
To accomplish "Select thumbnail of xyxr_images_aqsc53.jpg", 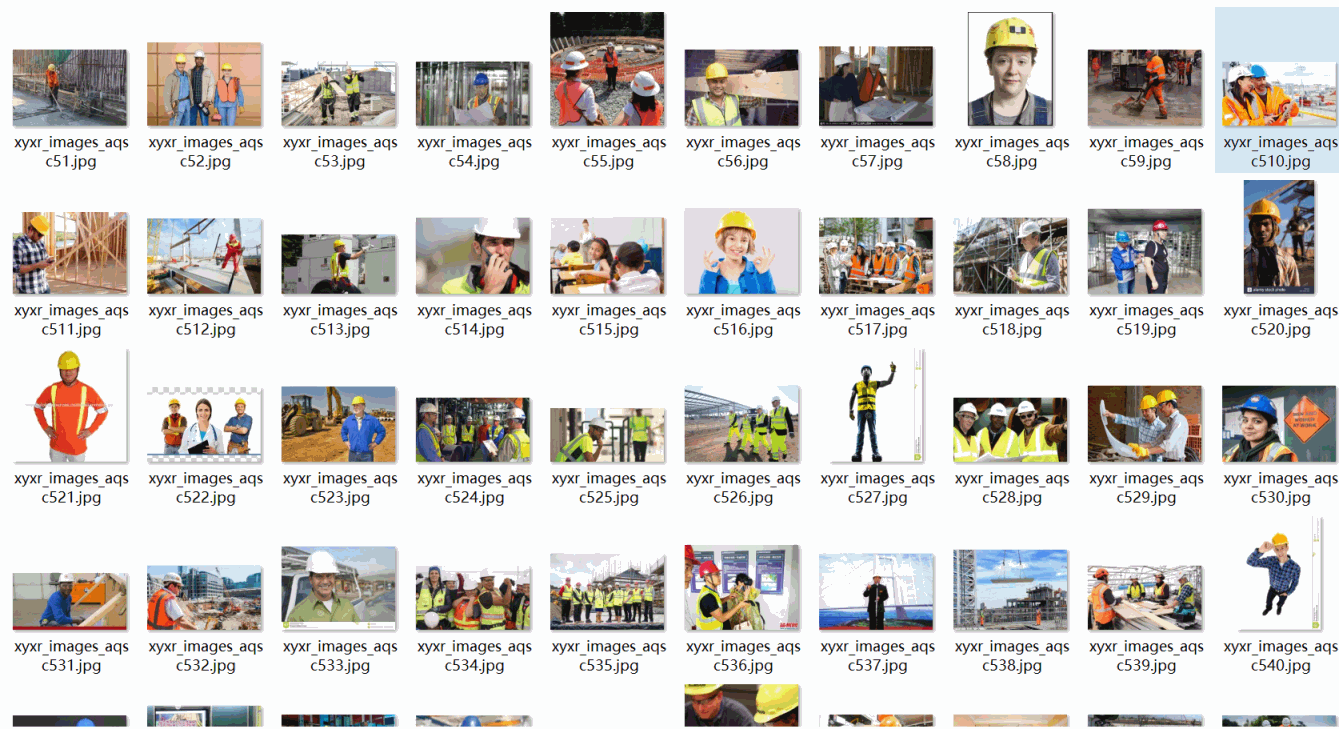I will tap(339, 94).
